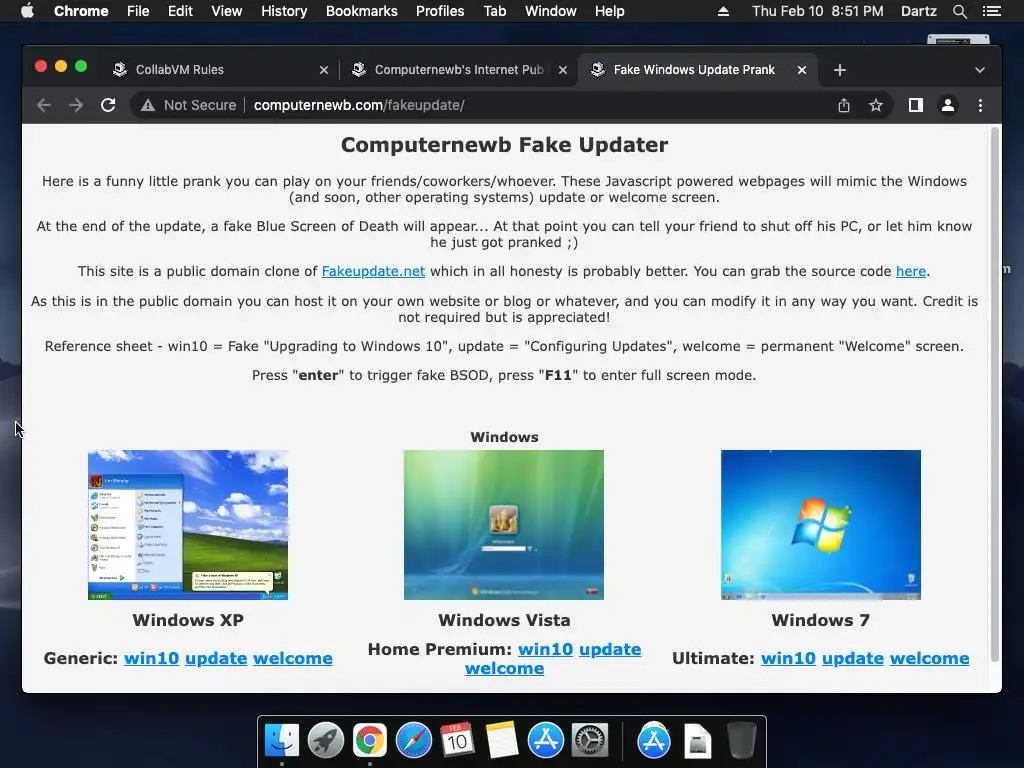Open Windows XP Generic welcome link
Screen dimensions: 1024x768
coord(293,658)
